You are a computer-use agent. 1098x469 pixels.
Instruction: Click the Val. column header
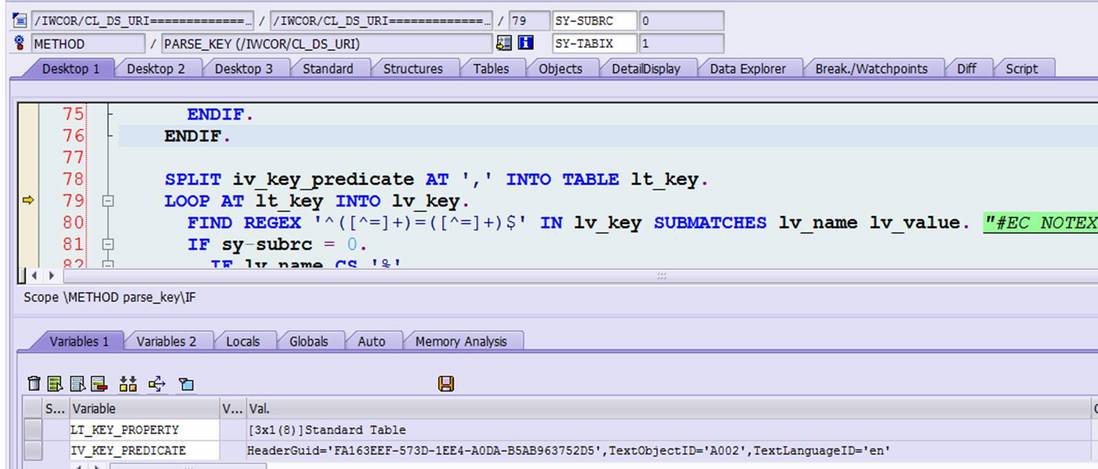coord(669,408)
